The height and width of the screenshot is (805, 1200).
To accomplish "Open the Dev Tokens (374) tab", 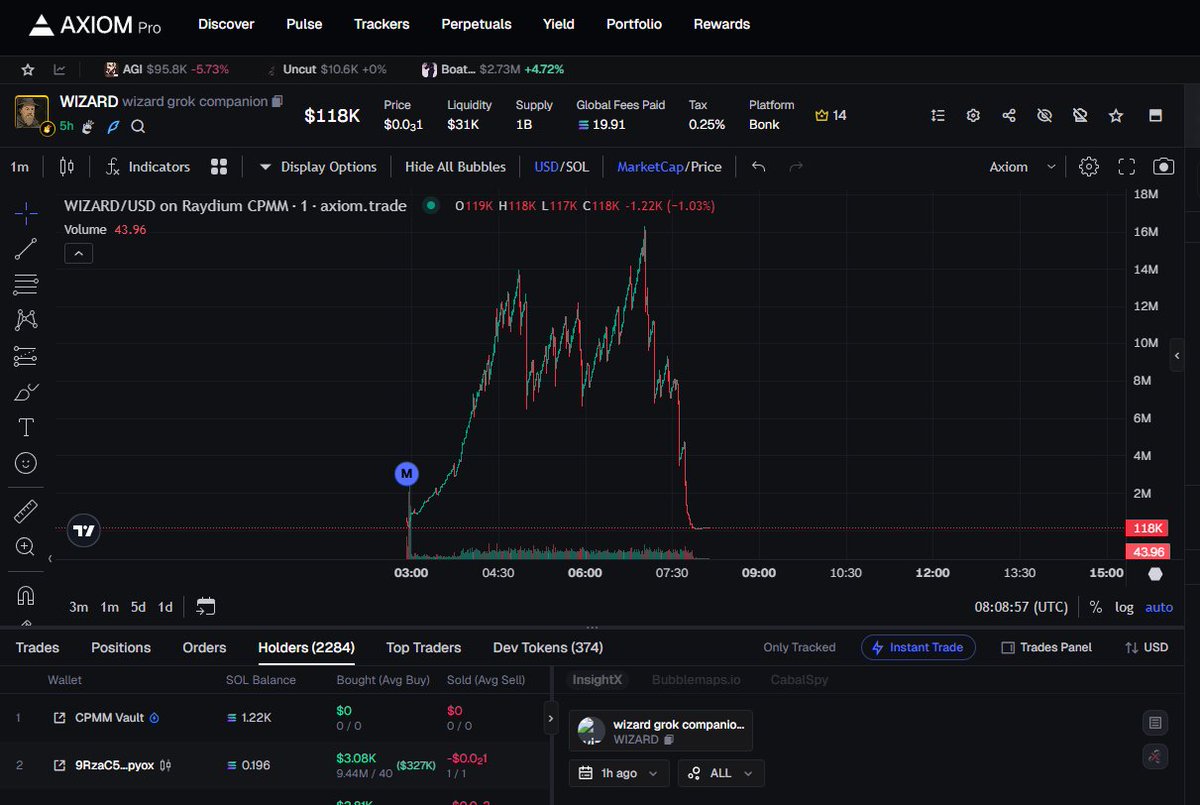I will pos(548,647).
